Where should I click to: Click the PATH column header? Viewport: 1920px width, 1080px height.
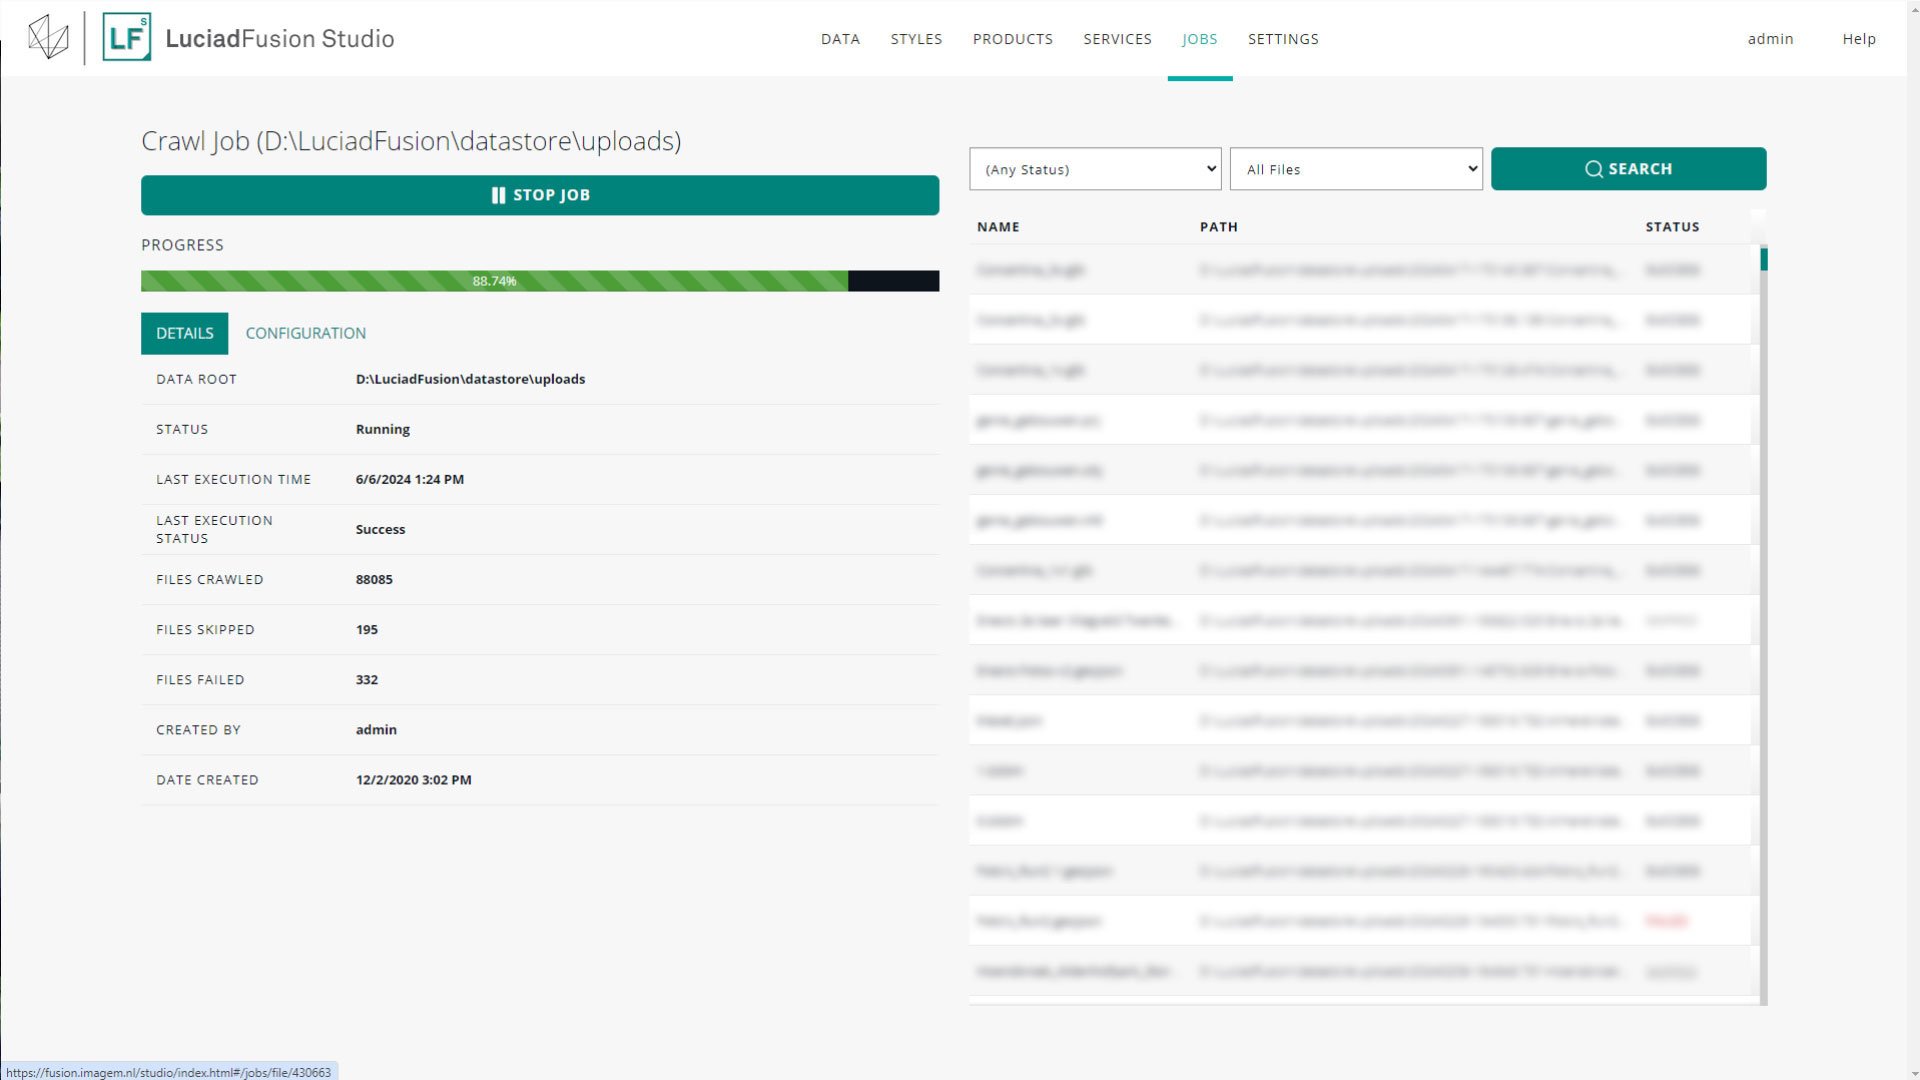pos(1218,227)
